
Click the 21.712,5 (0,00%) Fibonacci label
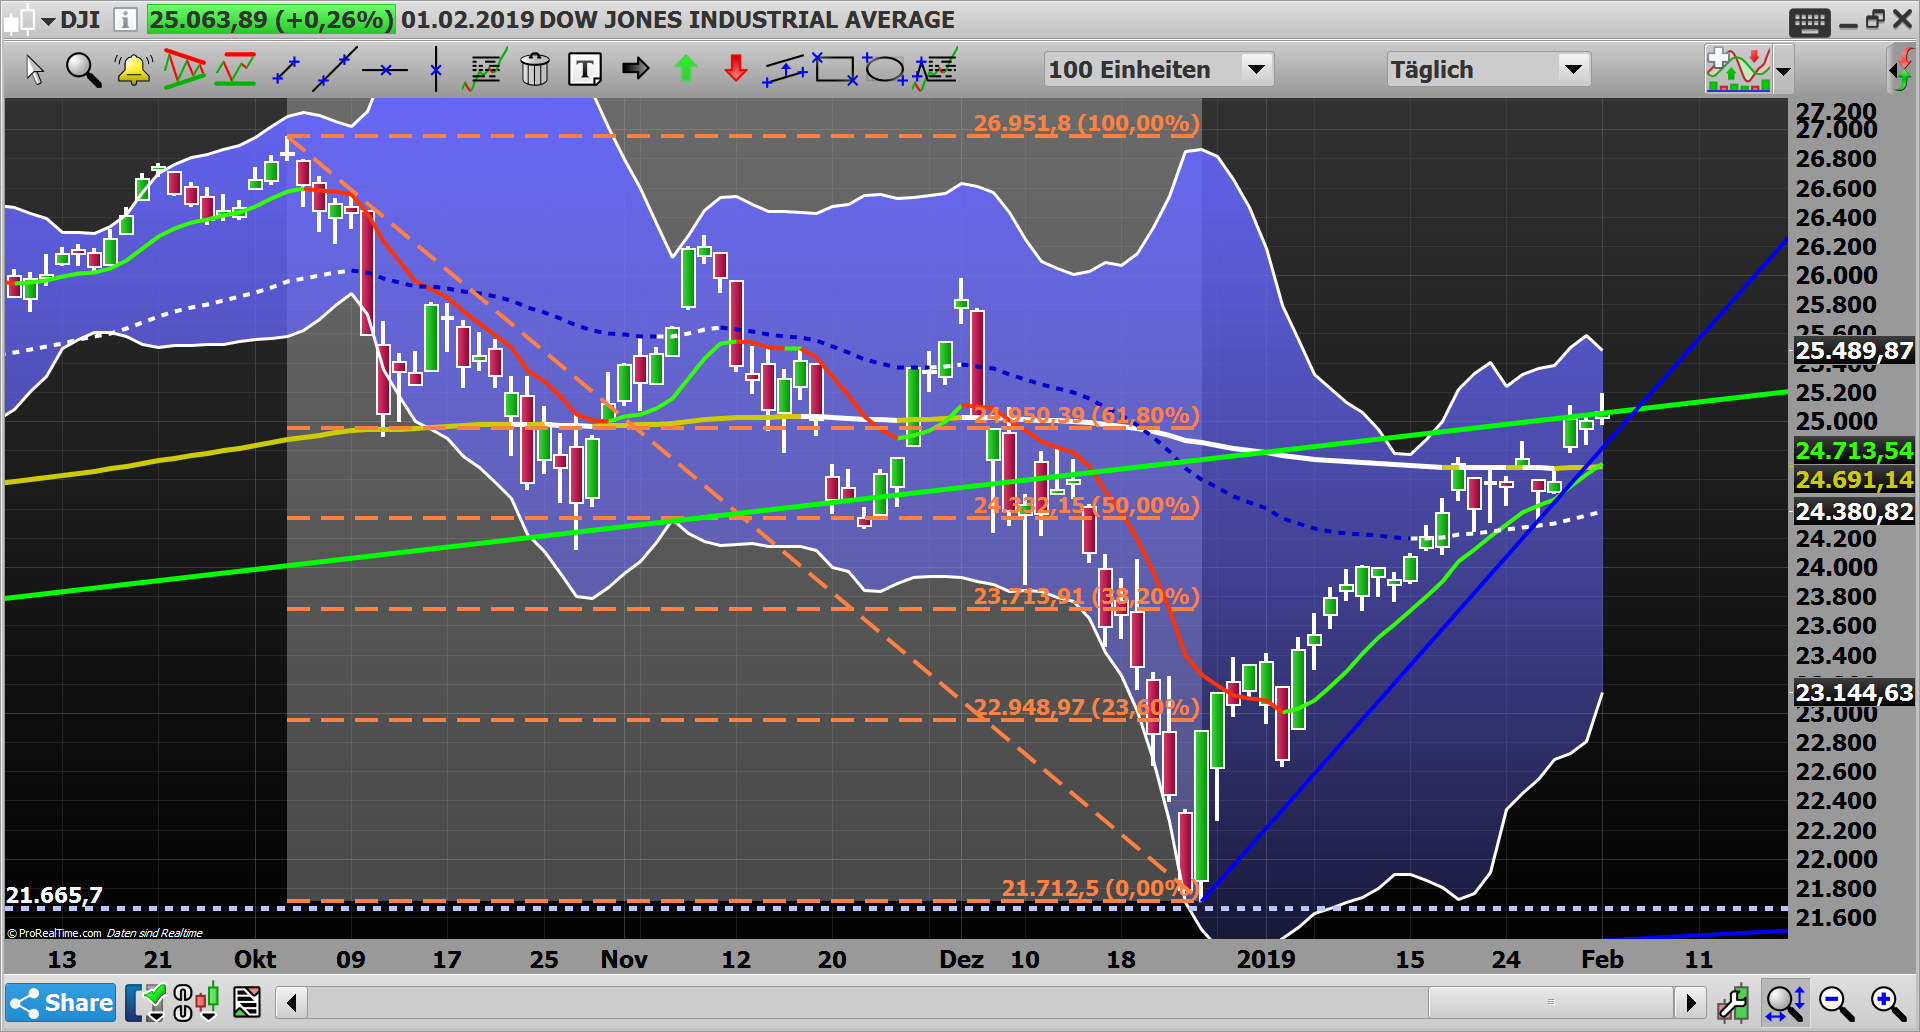(1100, 888)
